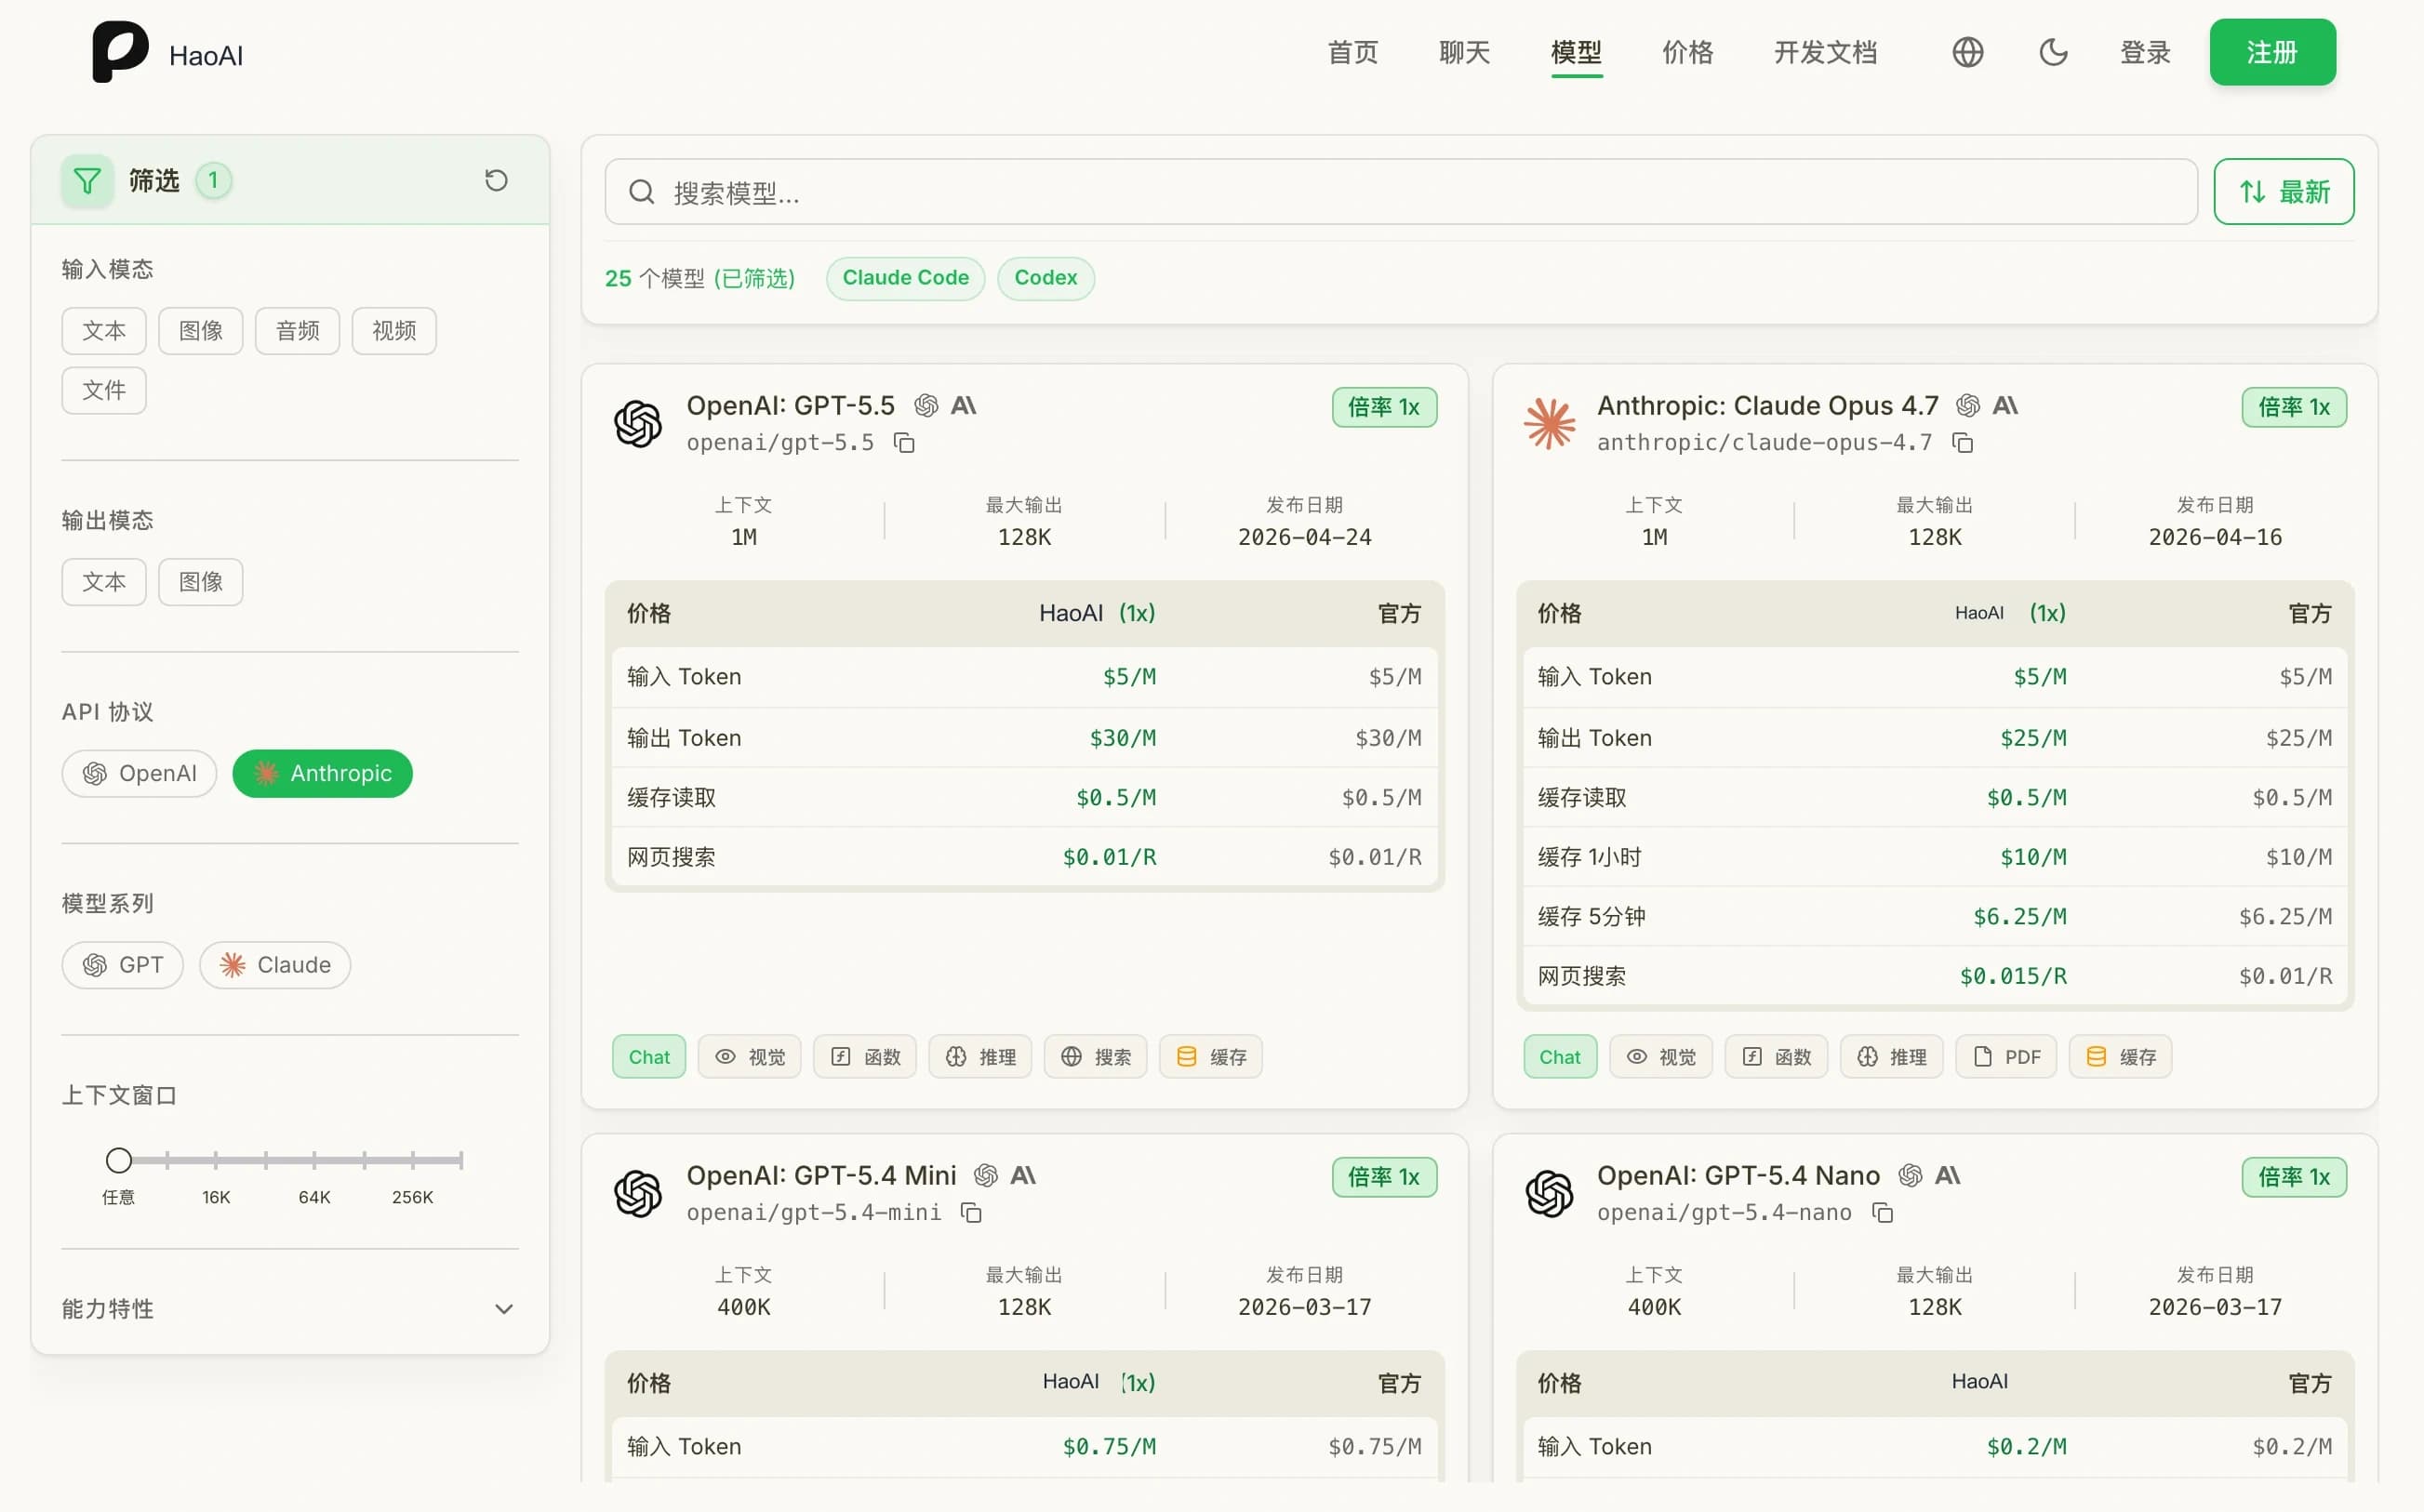Click OpenAI protocol icon beside Claude Opus 4.7 title

pyautogui.click(x=1968, y=405)
